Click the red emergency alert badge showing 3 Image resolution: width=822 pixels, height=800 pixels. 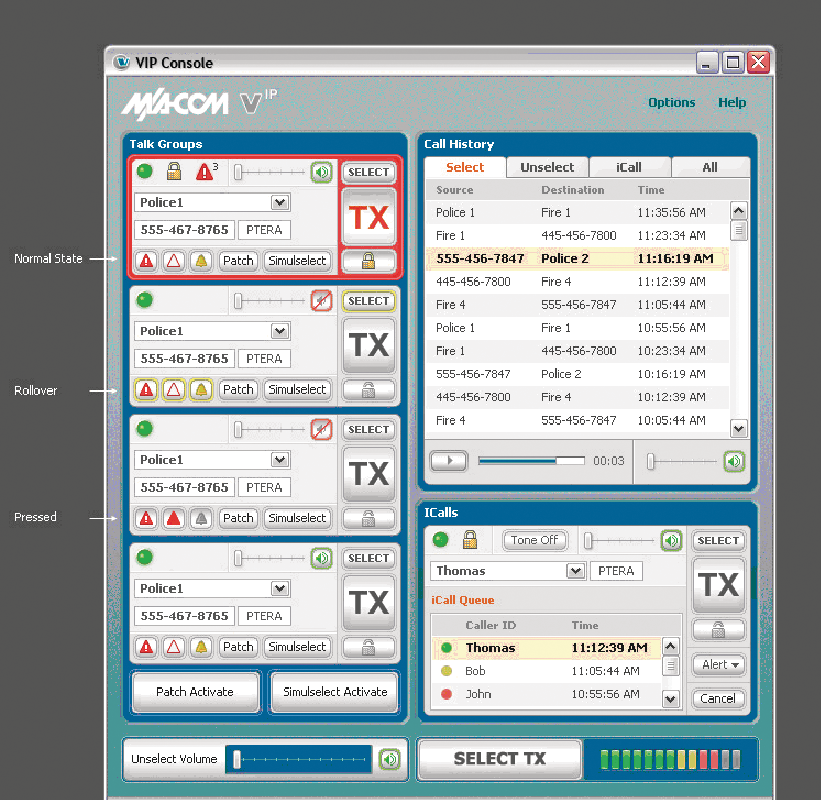(206, 172)
